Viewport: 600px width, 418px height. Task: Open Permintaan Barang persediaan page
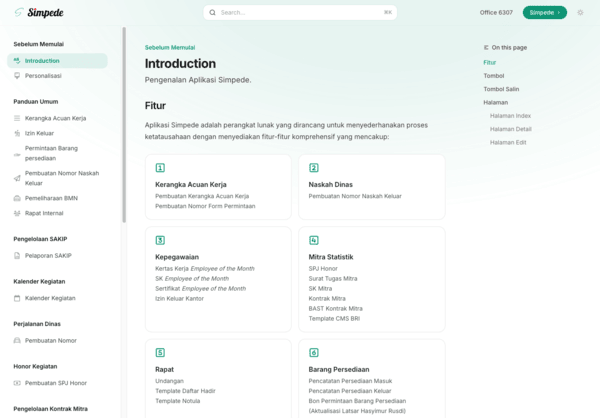click(55, 152)
